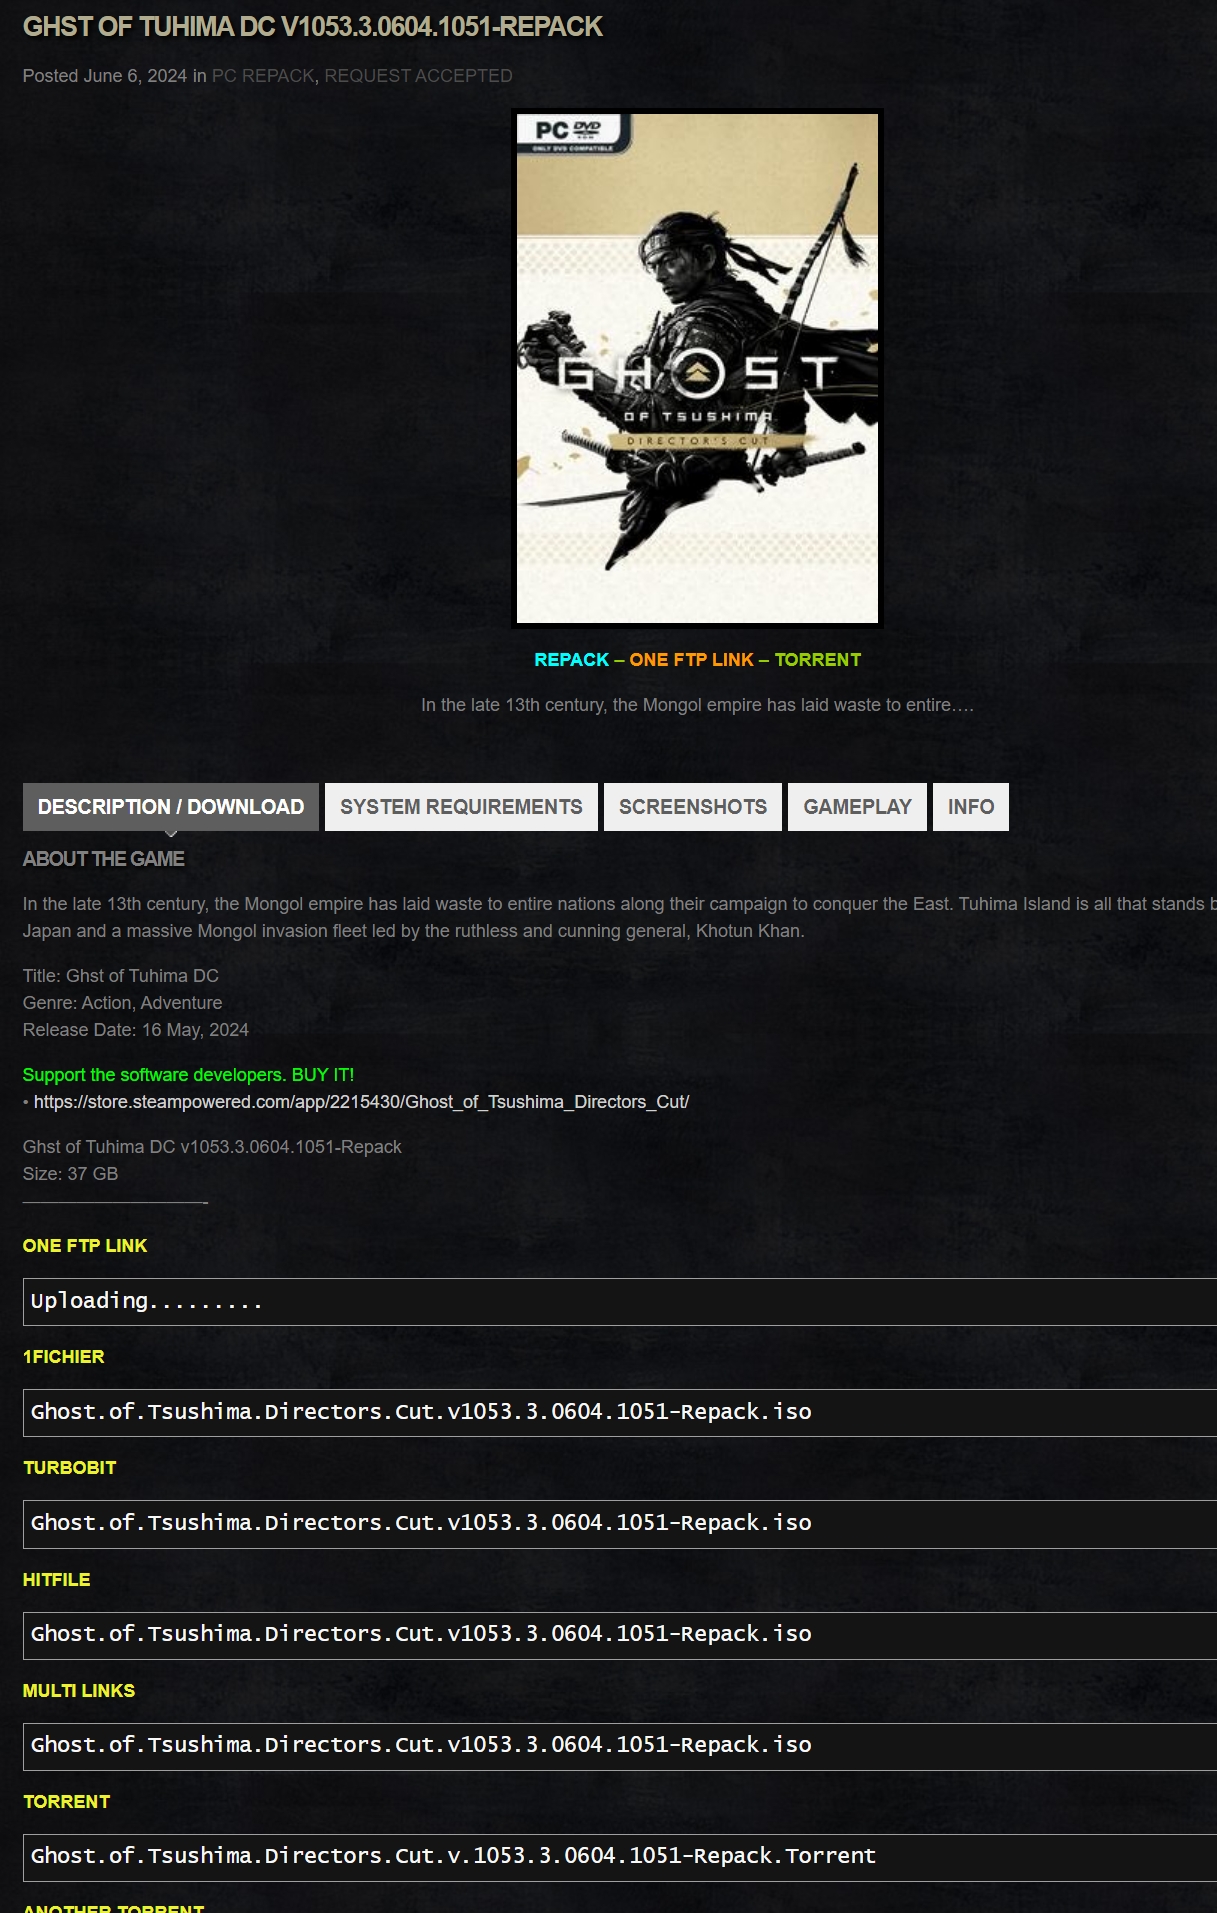Click the 'Title: Ghst of Tuhima DC' text

[x=120, y=976]
